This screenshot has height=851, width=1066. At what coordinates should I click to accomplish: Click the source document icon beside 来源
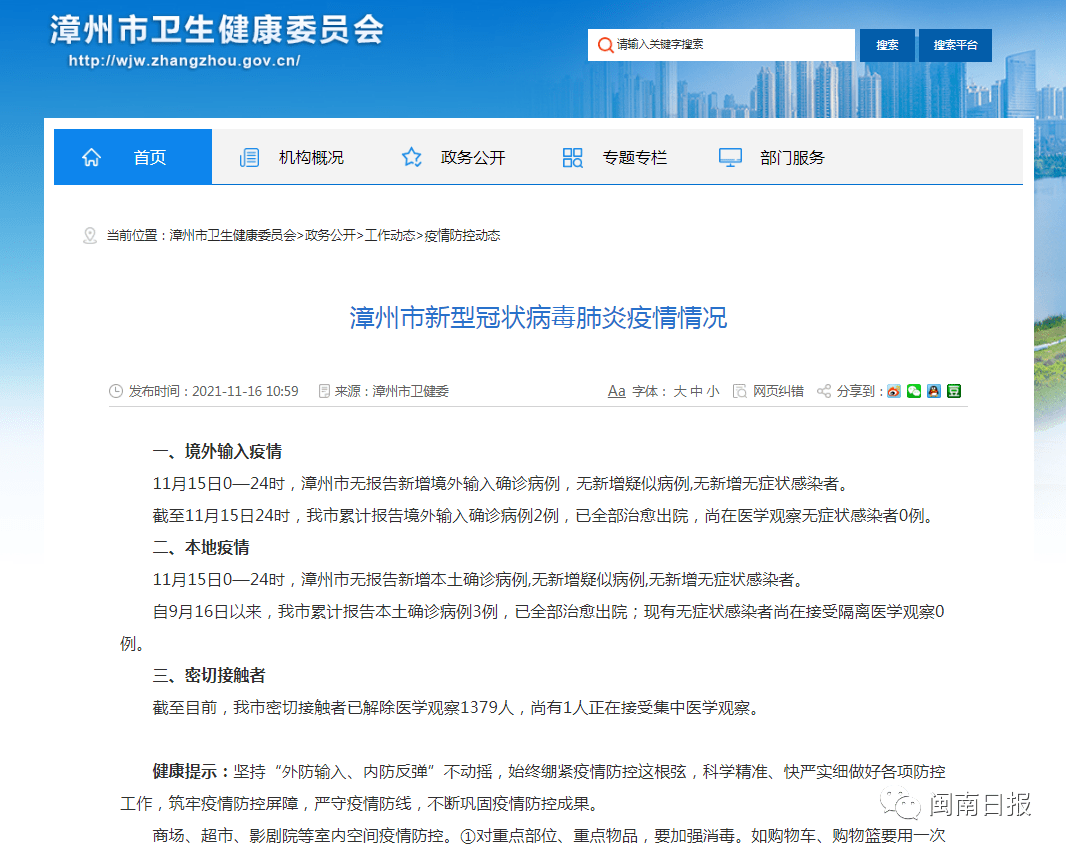tap(324, 391)
